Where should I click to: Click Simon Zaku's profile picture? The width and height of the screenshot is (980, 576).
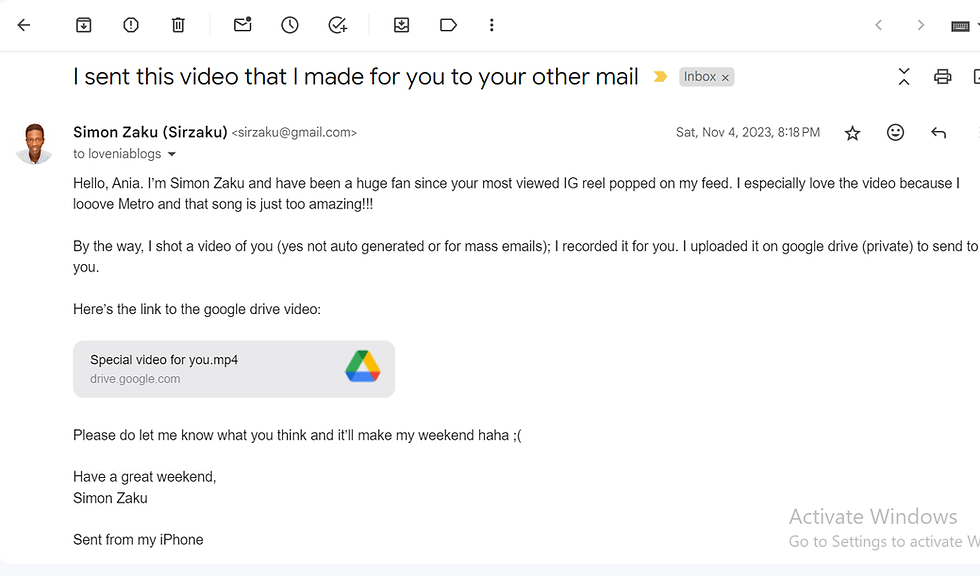click(34, 144)
